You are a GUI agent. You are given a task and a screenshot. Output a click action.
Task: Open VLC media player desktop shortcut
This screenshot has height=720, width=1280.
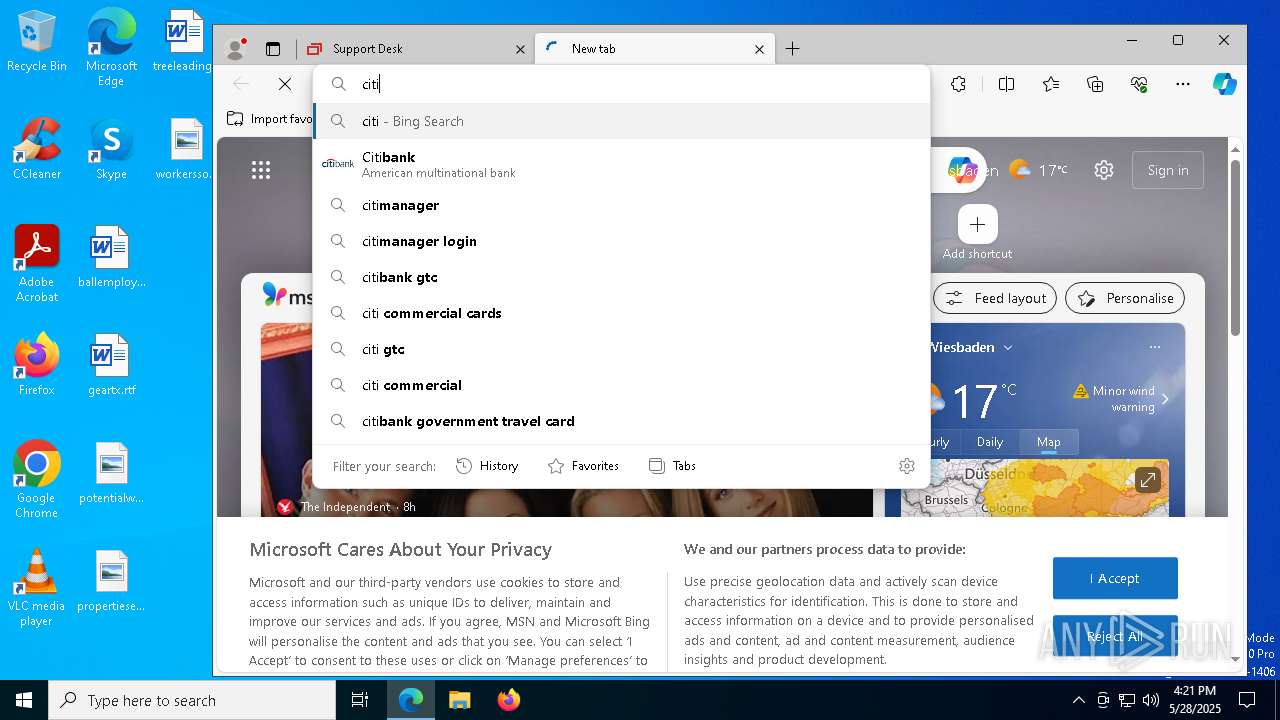pos(37,588)
